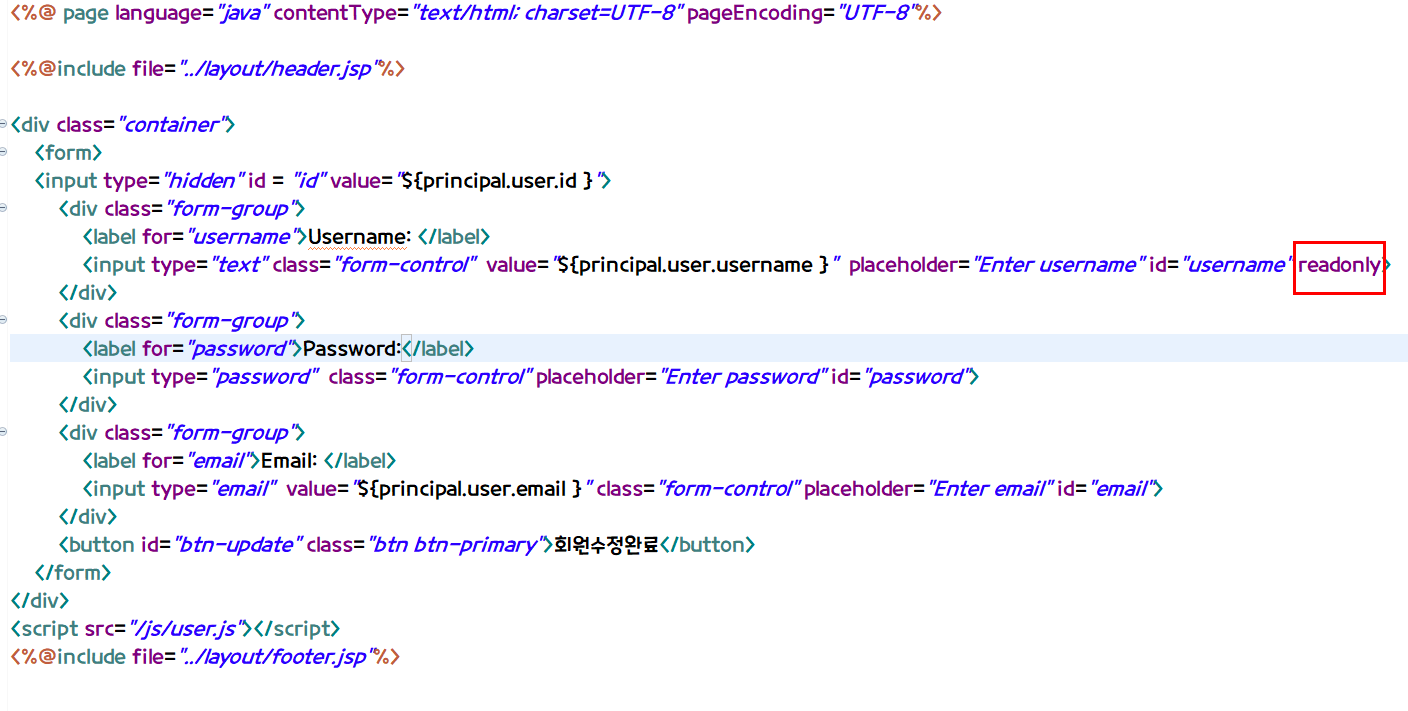Screen dimensions: 1408x711
Task: Collapse the fold marker of the username form-group div
Action: pos(4,209)
